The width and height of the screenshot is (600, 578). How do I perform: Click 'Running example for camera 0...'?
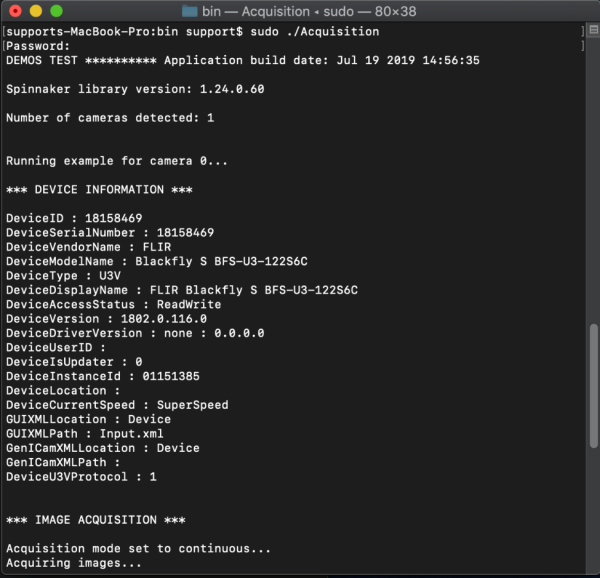[x=117, y=161]
